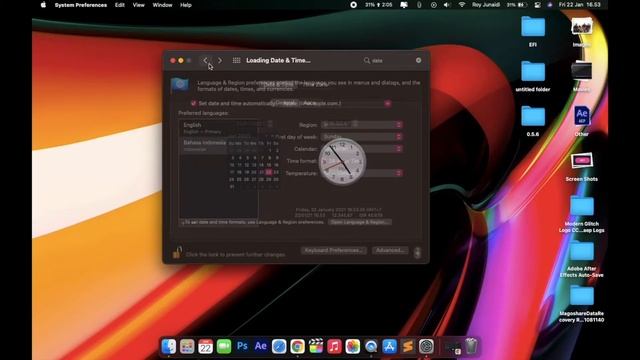Click the lock to prevent changes

[177, 253]
